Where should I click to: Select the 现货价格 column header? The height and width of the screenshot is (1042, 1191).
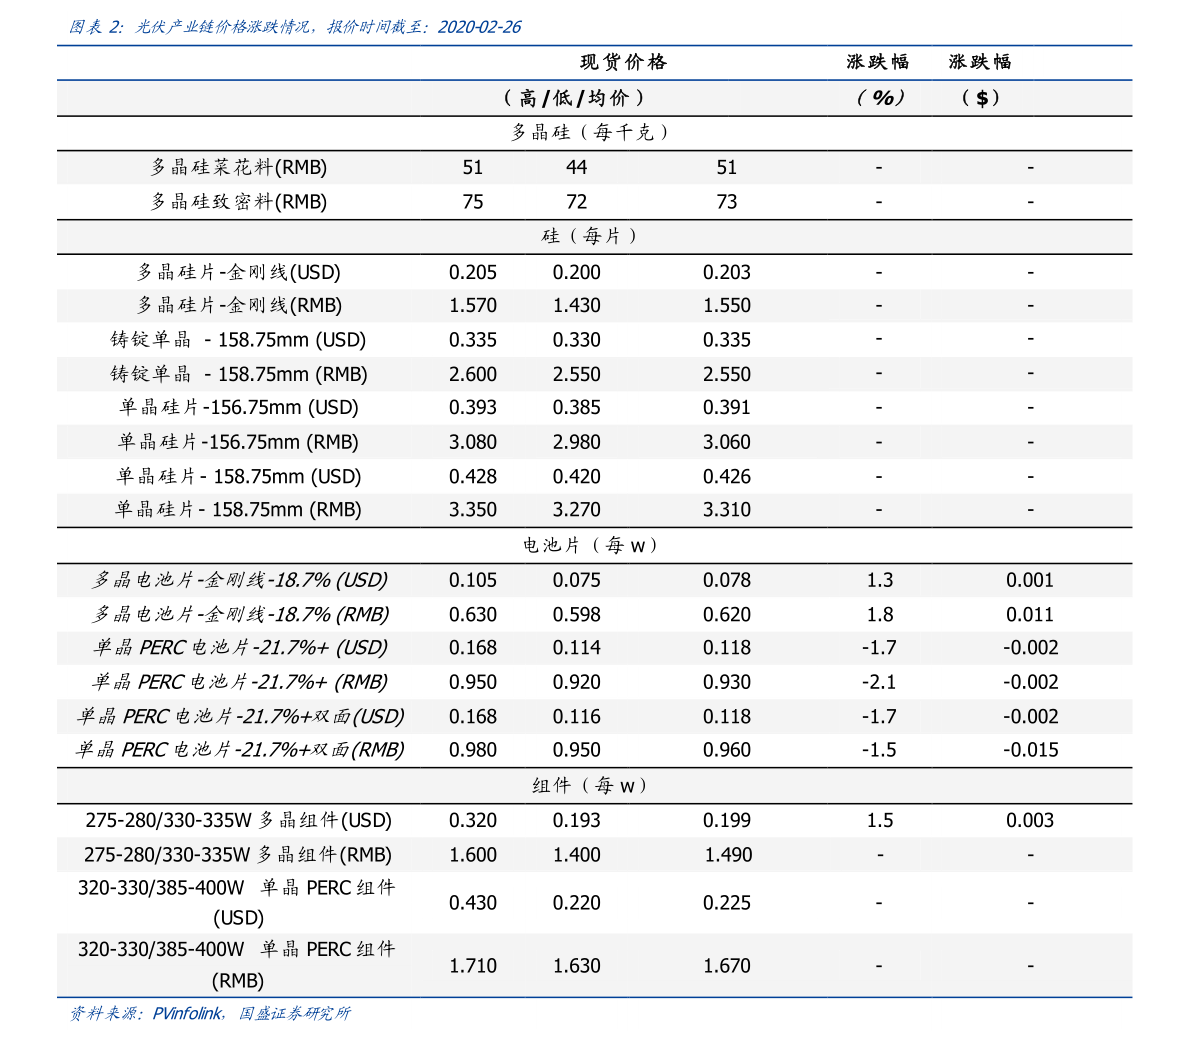[x=623, y=62]
